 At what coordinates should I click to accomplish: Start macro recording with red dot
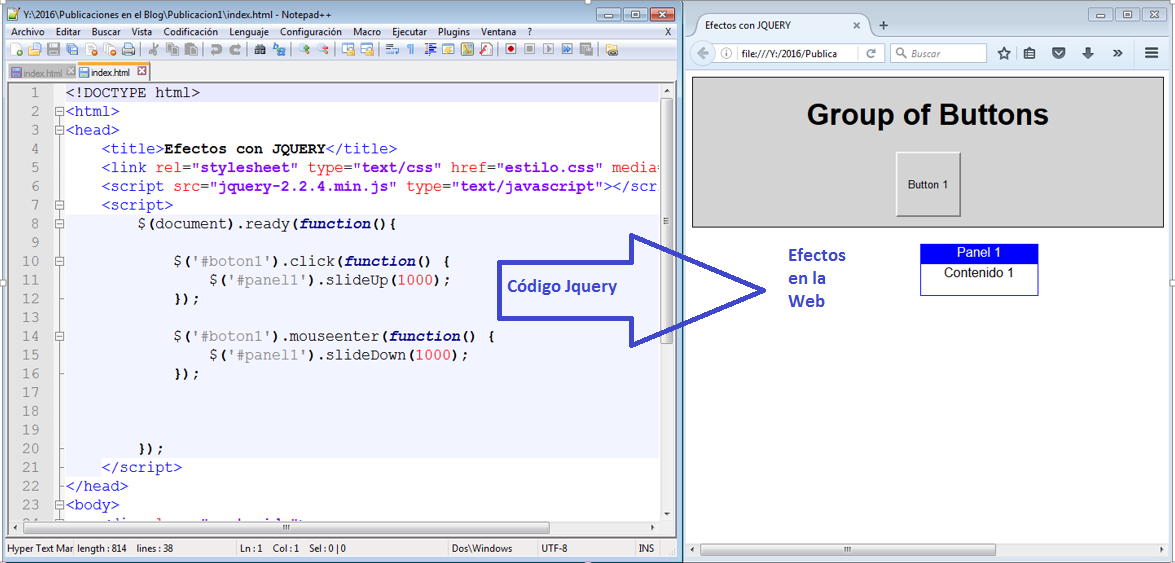point(510,50)
